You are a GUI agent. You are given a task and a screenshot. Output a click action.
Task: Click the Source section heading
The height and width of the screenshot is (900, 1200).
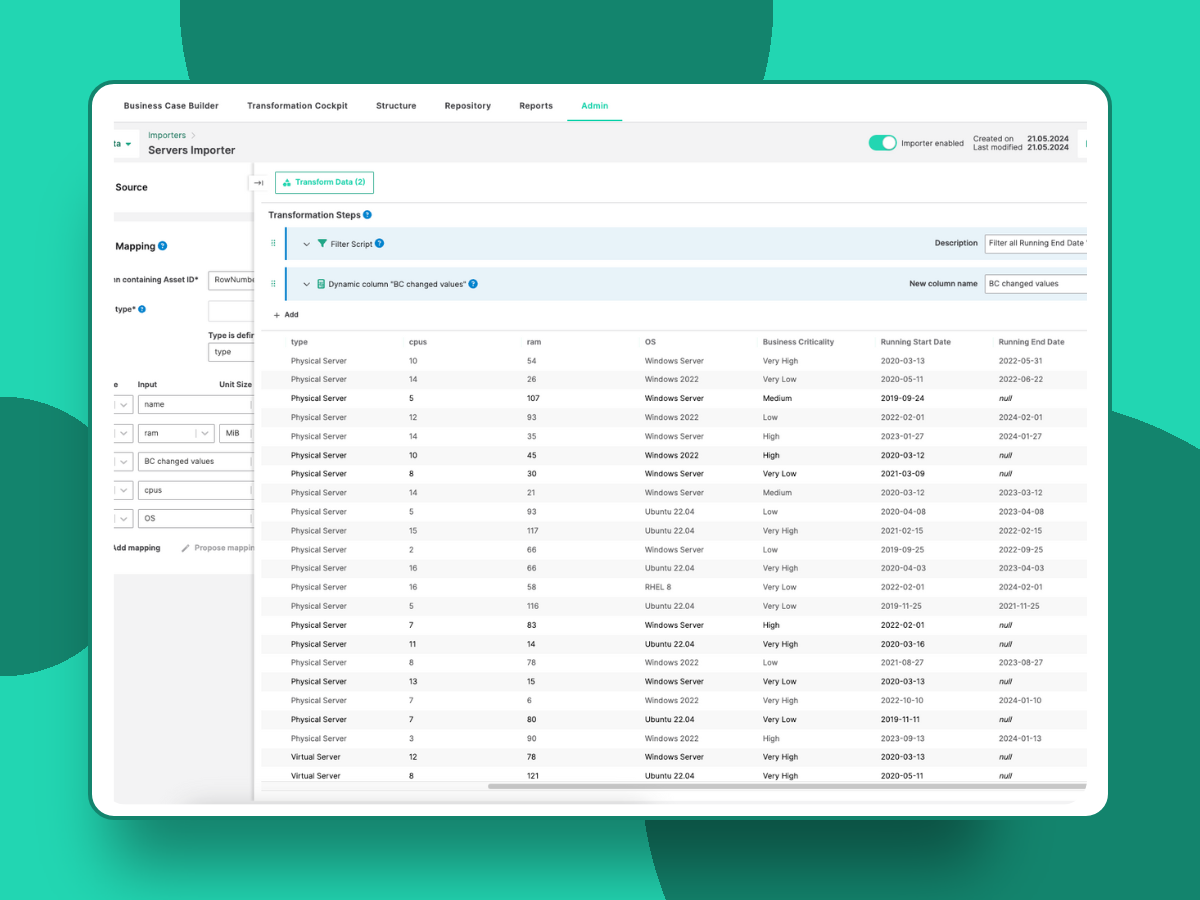pyautogui.click(x=131, y=187)
